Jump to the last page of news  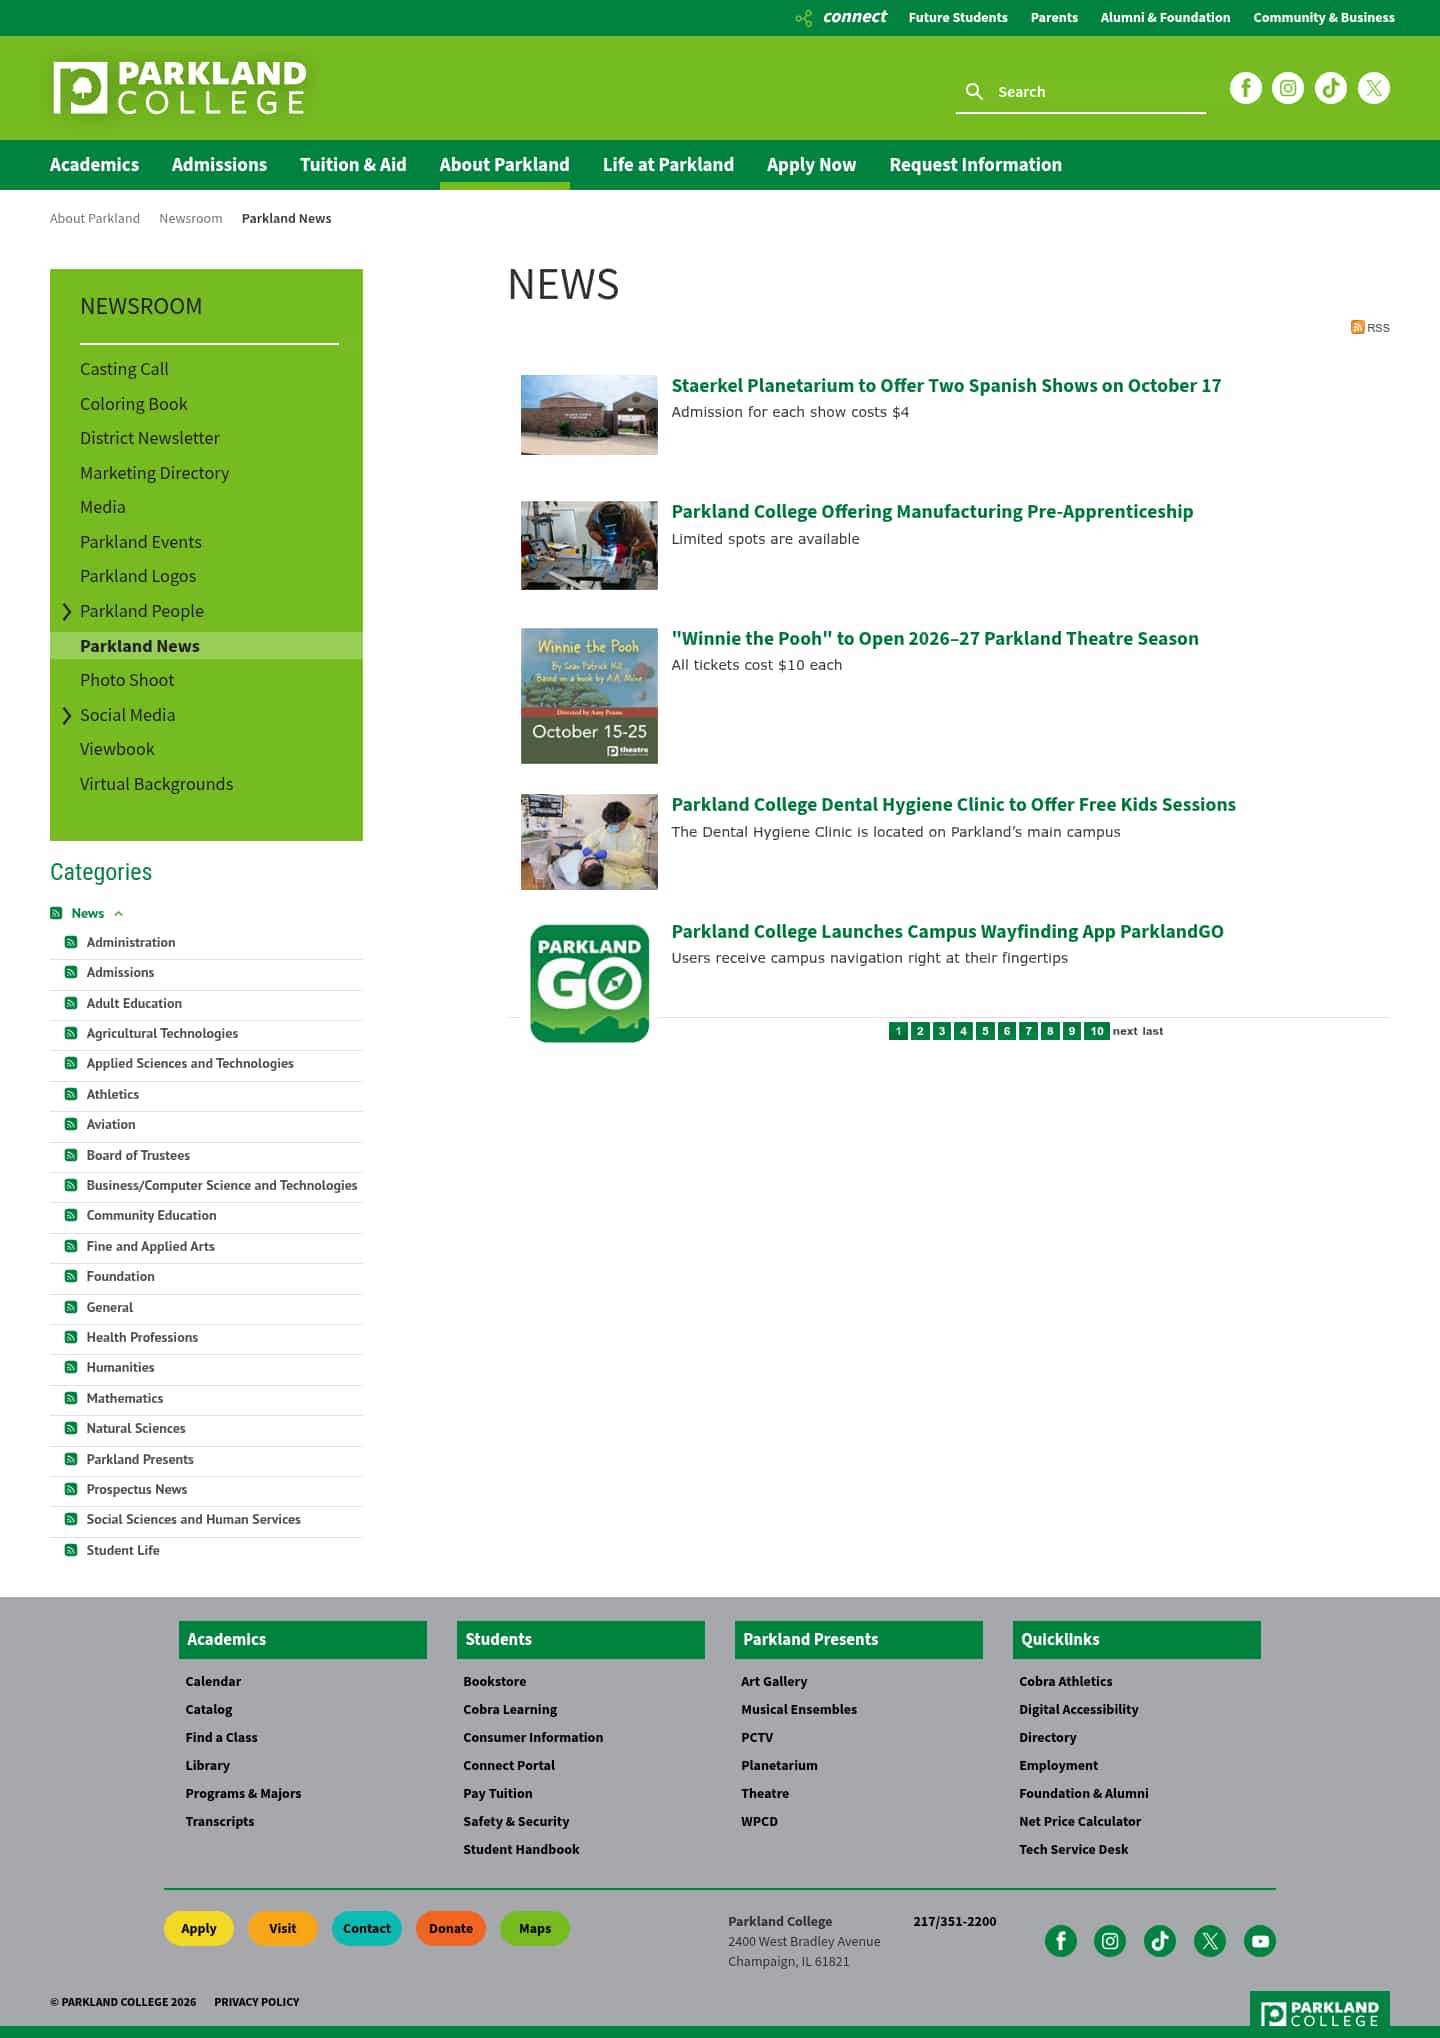[1153, 1031]
